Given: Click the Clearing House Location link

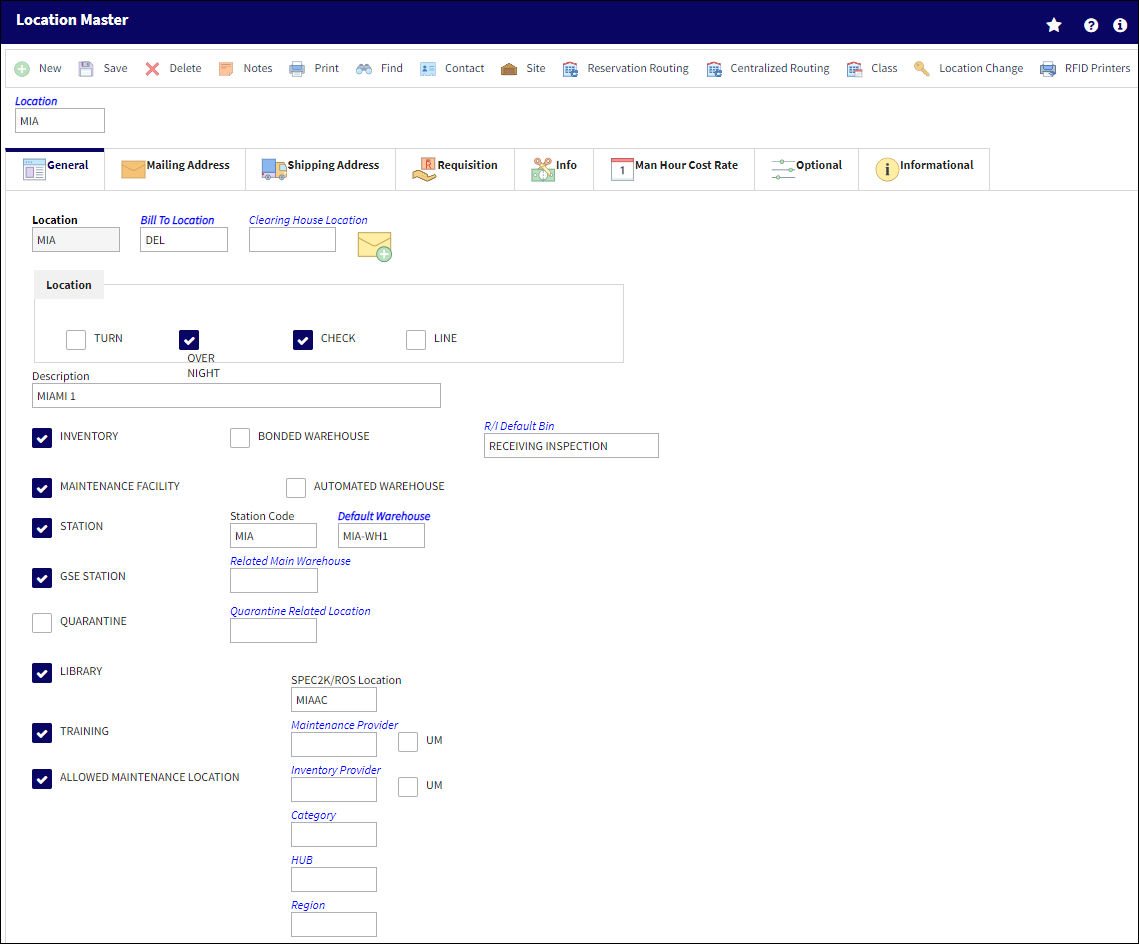Looking at the screenshot, I should [x=308, y=220].
